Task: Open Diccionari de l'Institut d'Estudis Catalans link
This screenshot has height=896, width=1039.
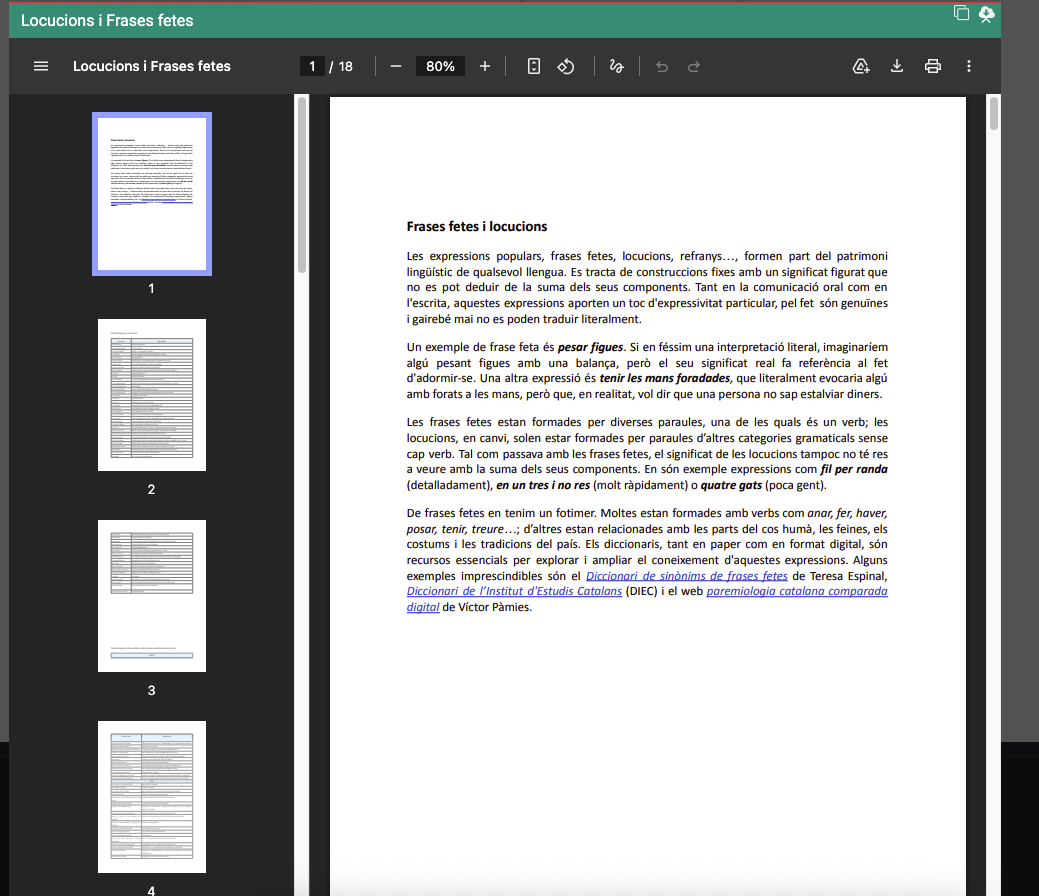Action: (x=514, y=591)
